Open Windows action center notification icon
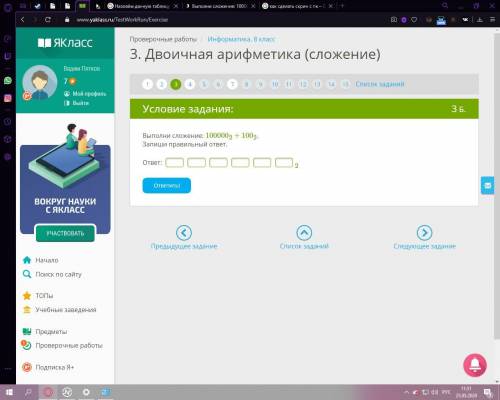Viewport: 500px width, 400px height. (x=488, y=392)
